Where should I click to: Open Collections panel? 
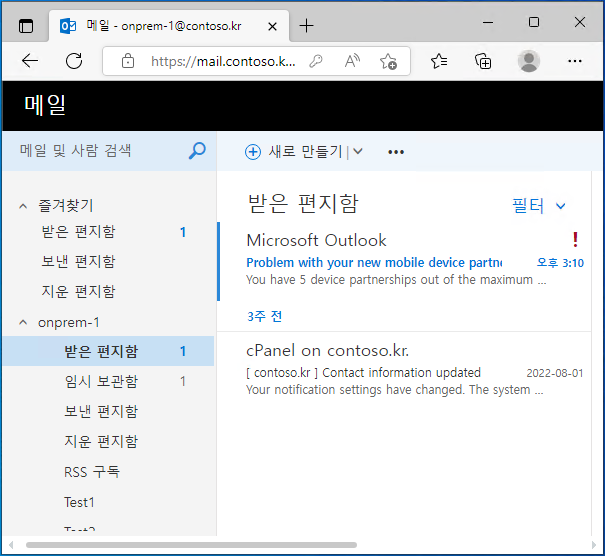[x=483, y=61]
